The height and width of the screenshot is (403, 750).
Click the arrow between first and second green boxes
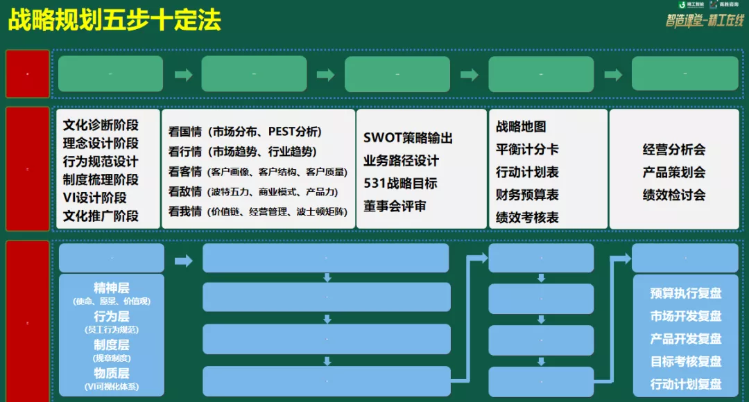click(x=182, y=74)
